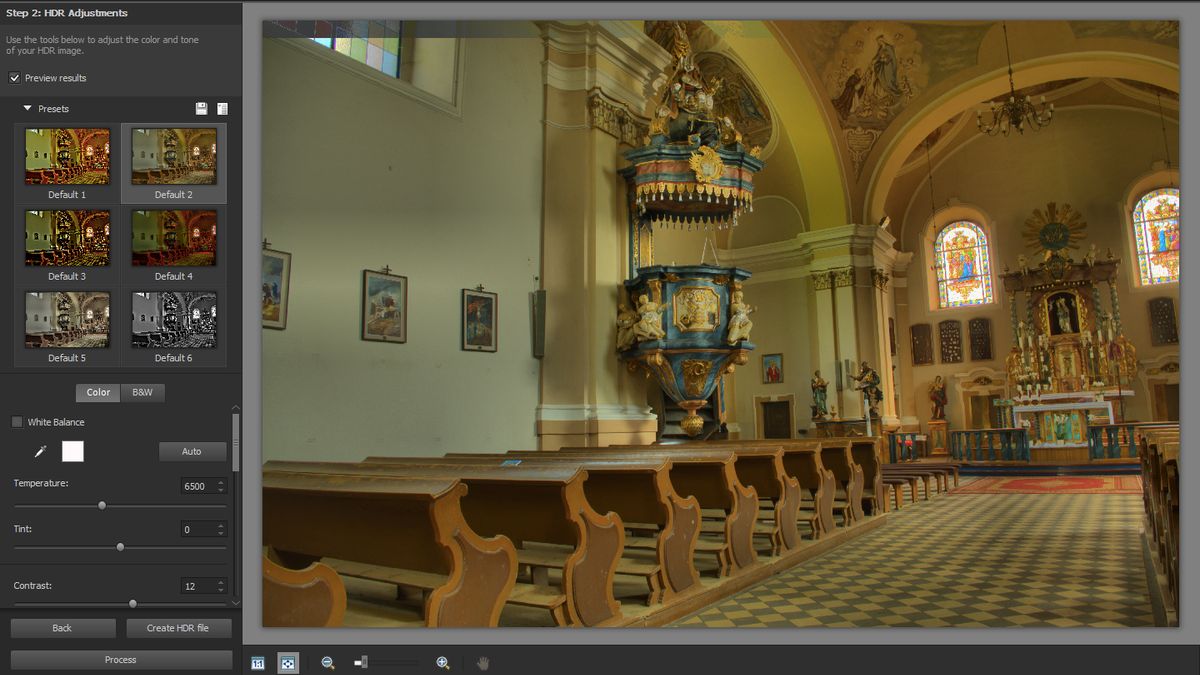Switch to the Color tab

click(x=98, y=393)
